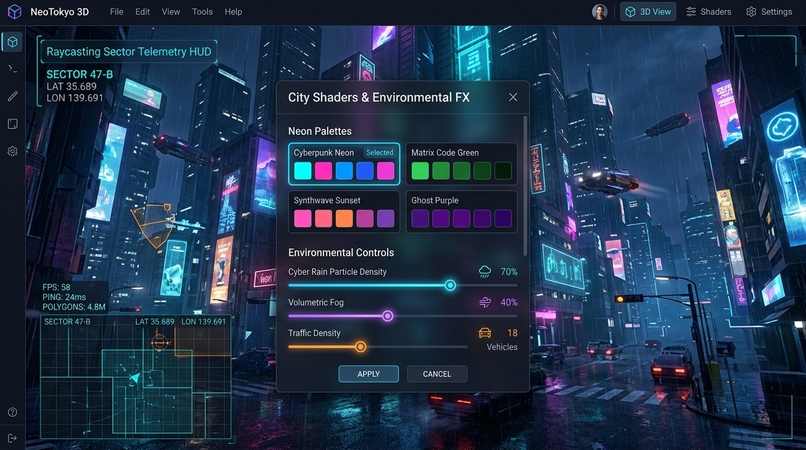806x450 pixels.
Task: Choose the Ghost Purple palette
Action: 462,212
